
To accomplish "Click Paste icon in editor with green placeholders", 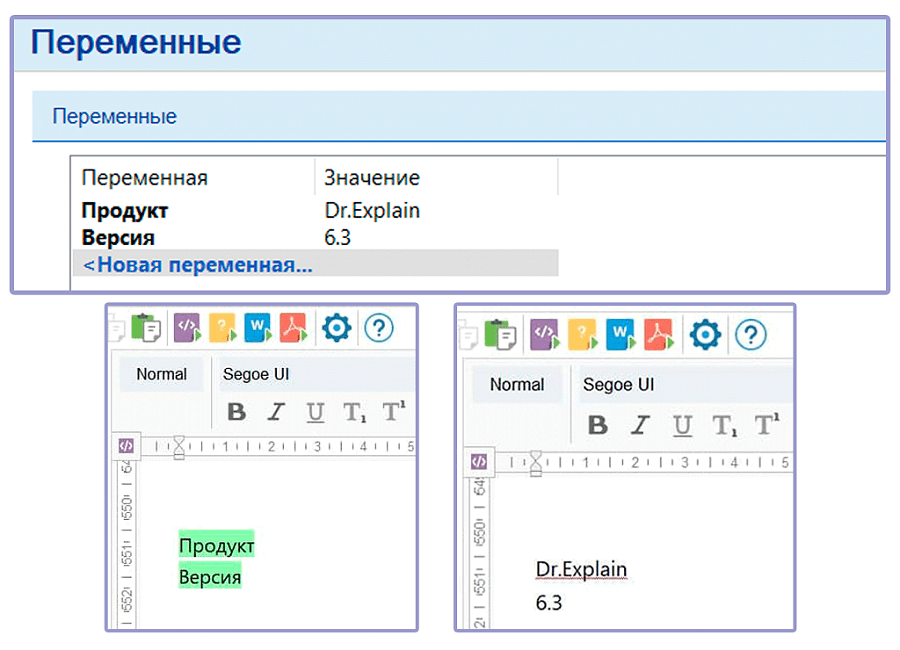I will 146,328.
